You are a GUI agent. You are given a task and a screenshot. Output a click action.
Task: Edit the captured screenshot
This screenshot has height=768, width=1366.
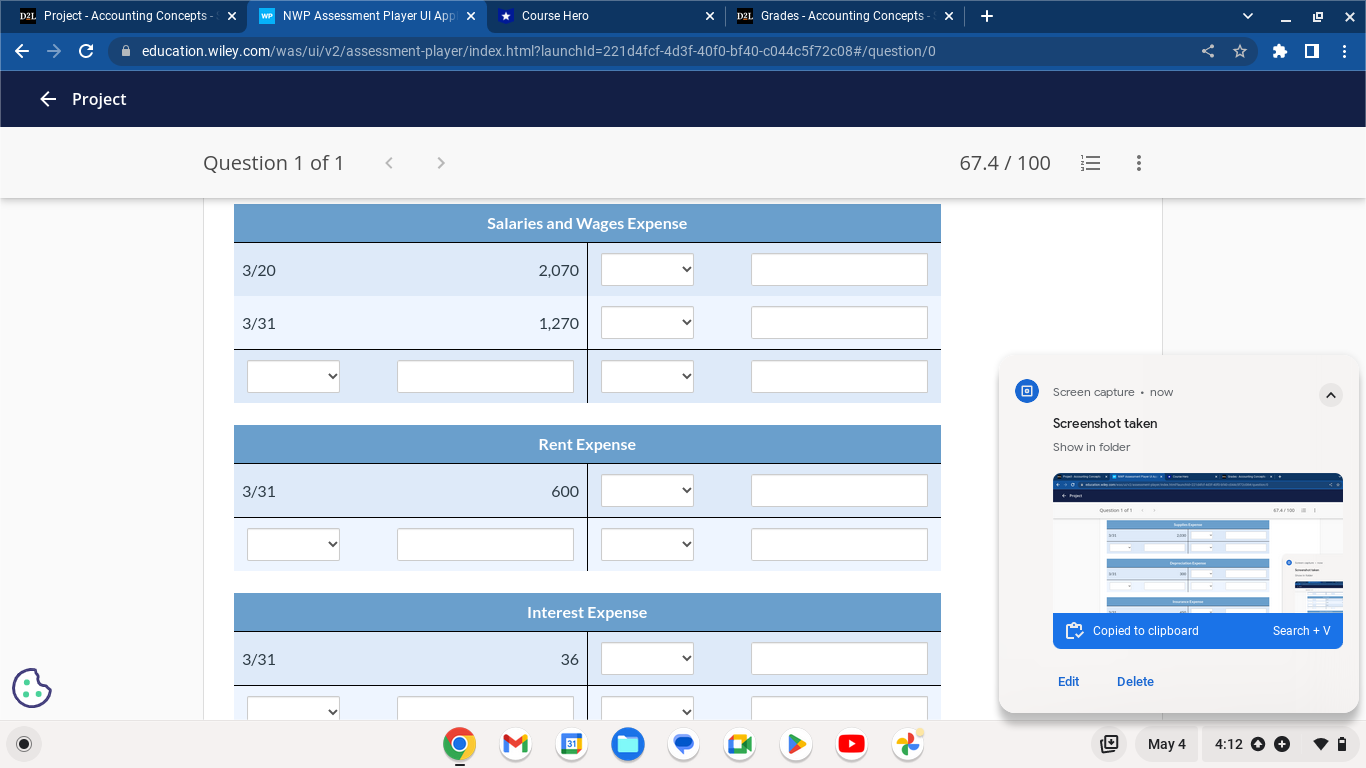(x=1068, y=681)
